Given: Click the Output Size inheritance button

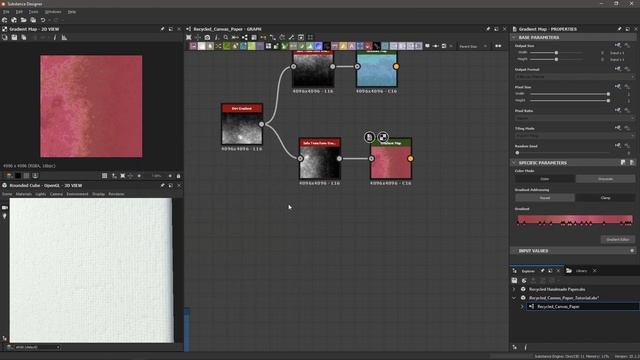Looking at the screenshot, I should (x=618, y=45).
